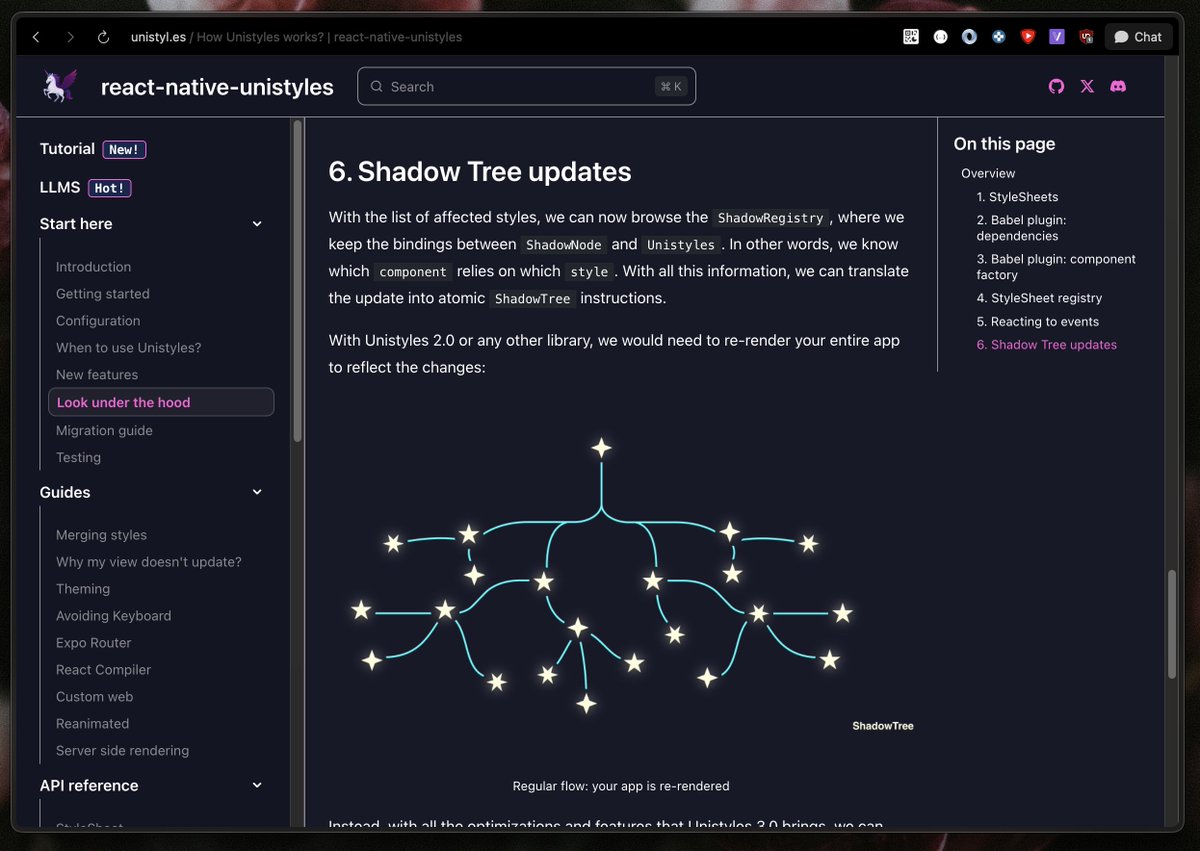
Task: Click the blue ring extension icon
Action: [x=969, y=37]
